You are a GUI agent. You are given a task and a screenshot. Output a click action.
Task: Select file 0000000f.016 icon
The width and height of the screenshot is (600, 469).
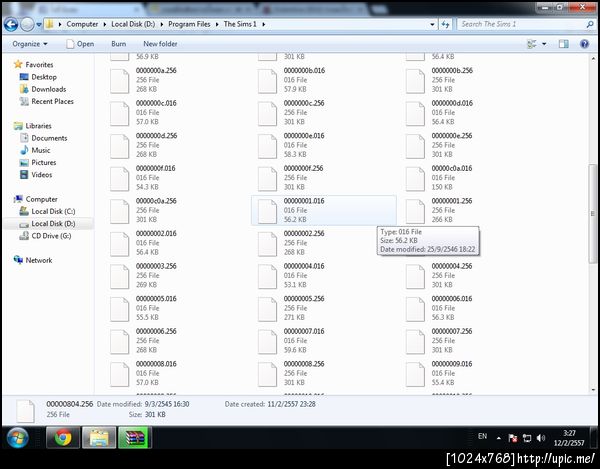pyautogui.click(x=119, y=179)
